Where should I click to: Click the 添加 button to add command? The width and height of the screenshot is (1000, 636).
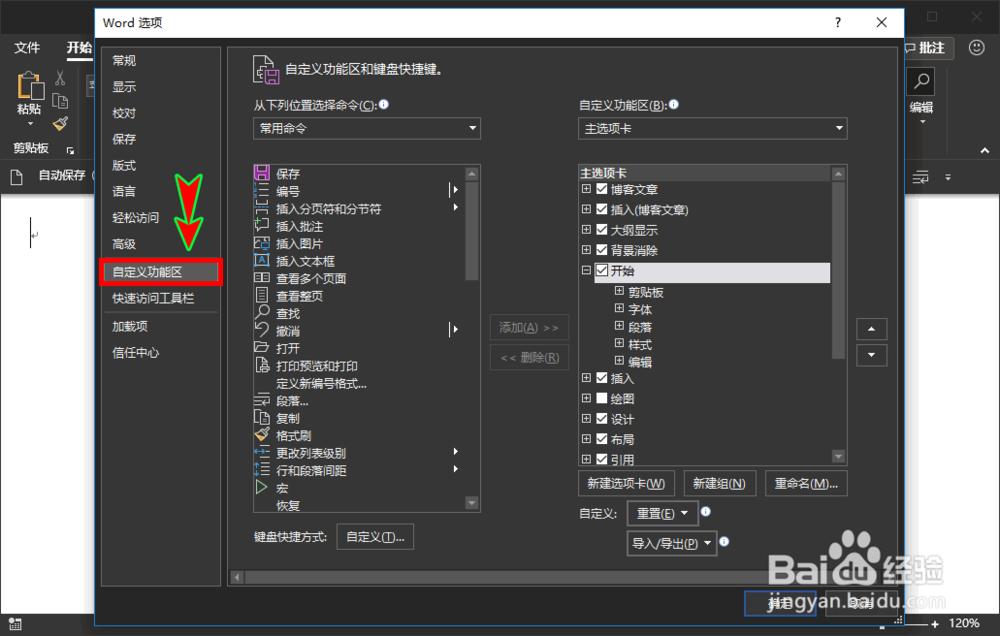(x=528, y=327)
